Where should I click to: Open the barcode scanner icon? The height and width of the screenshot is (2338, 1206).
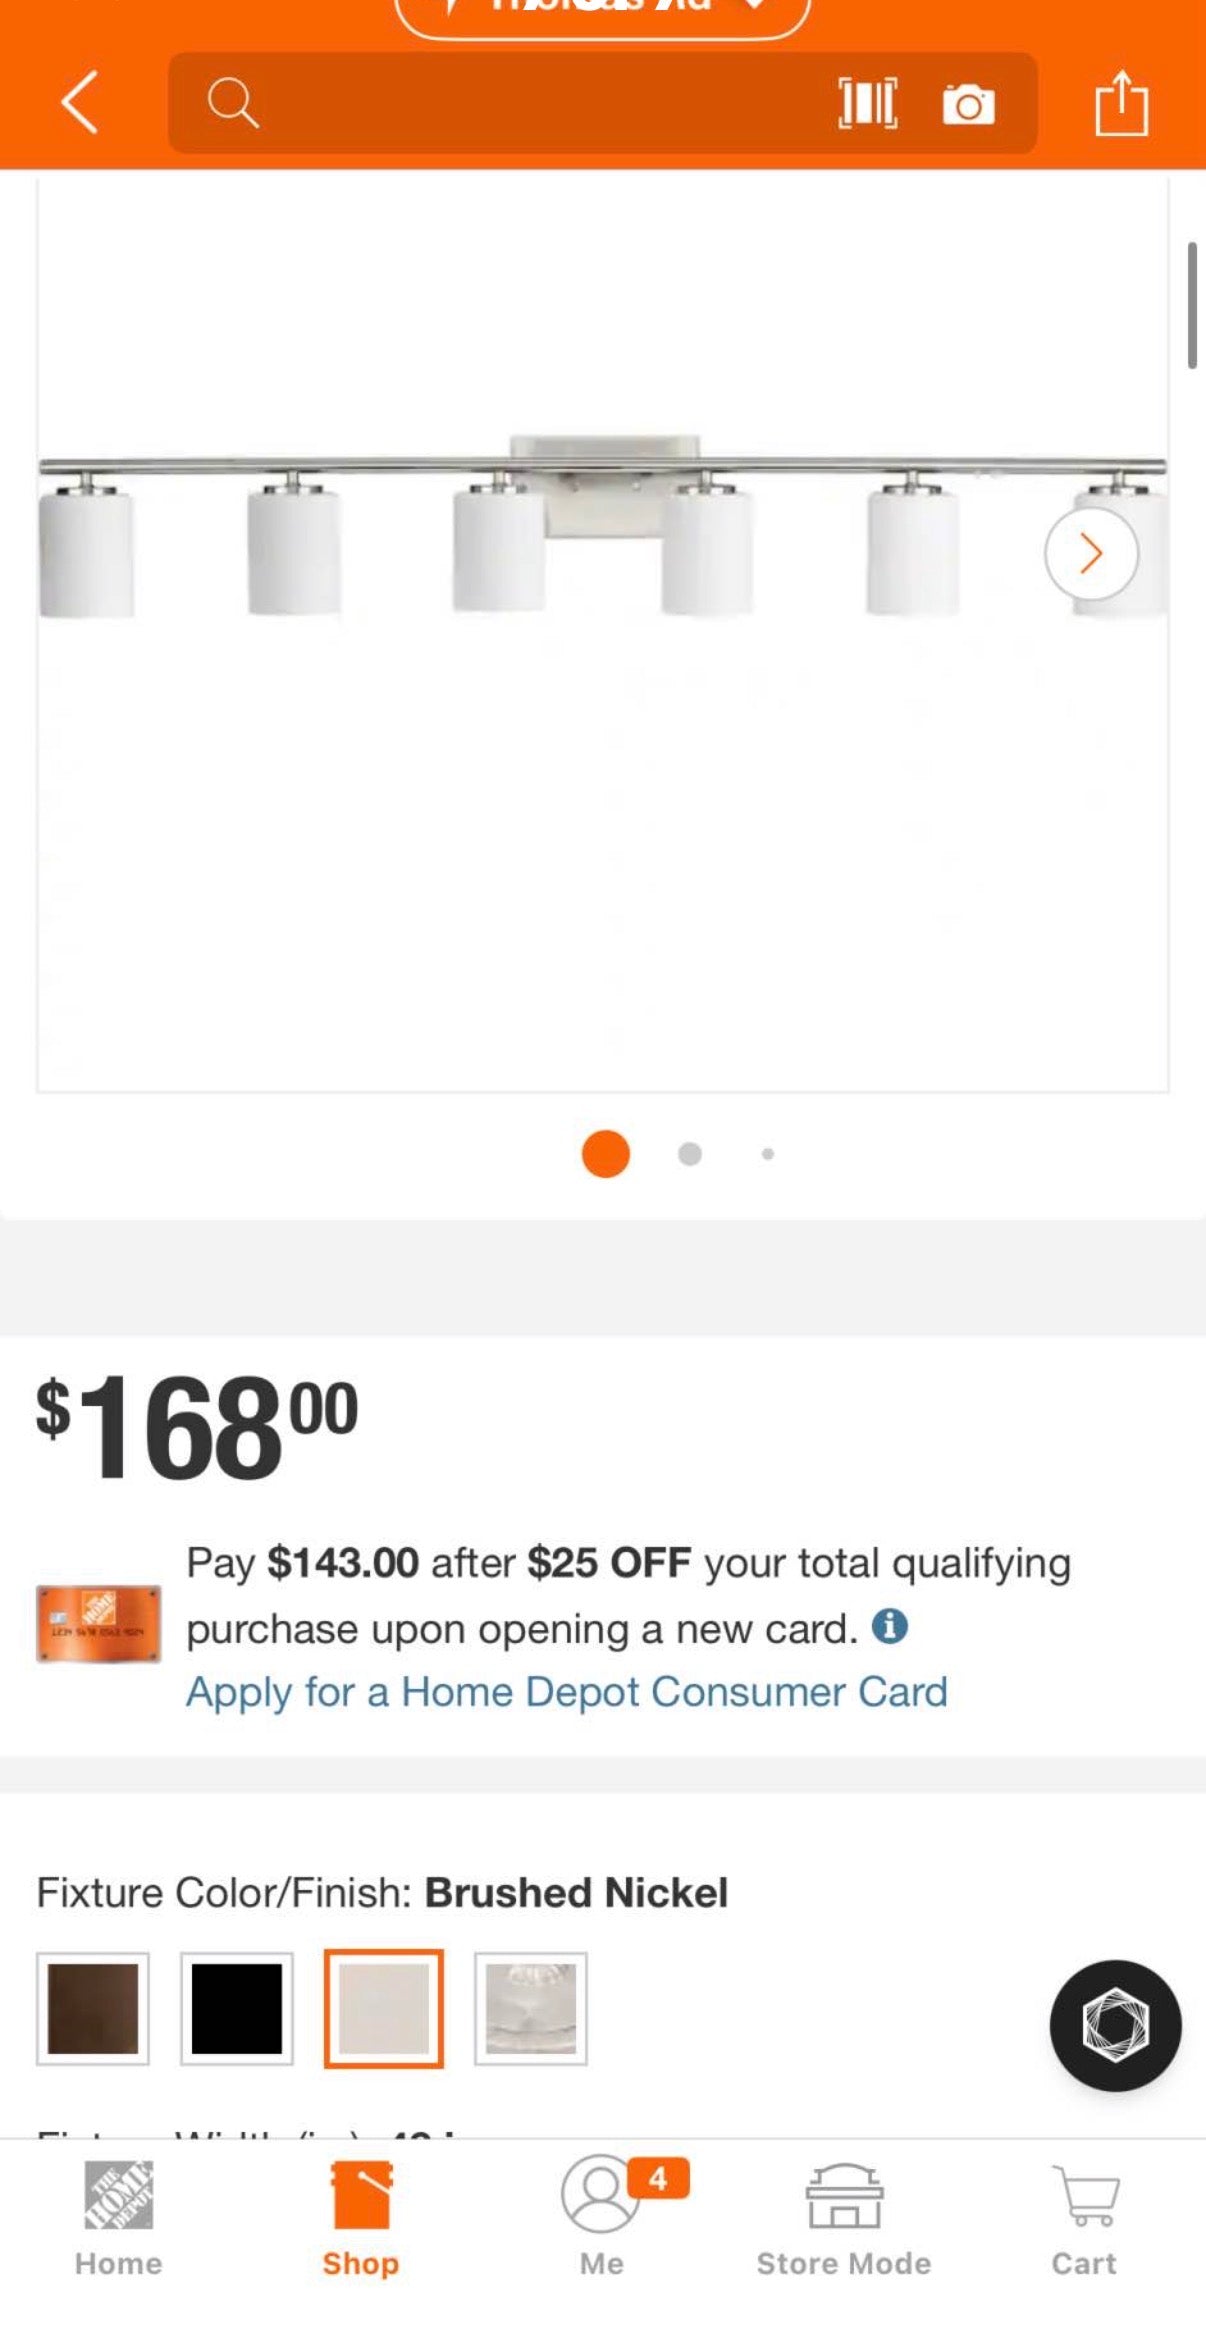867,103
